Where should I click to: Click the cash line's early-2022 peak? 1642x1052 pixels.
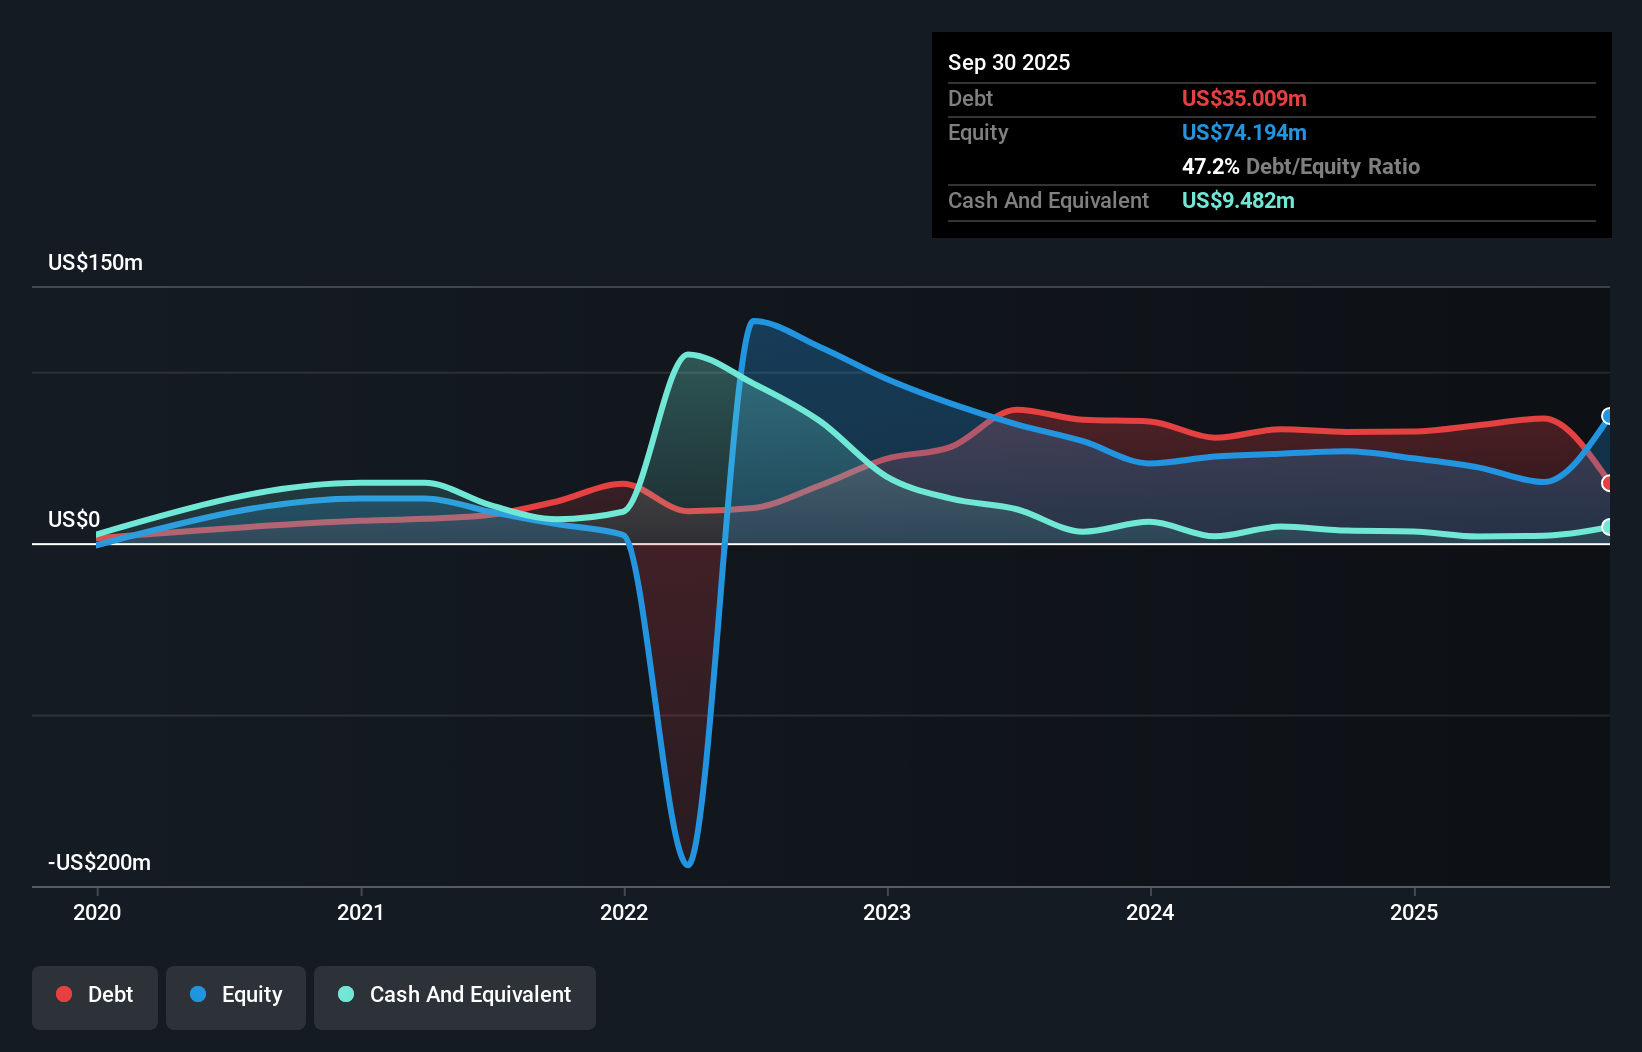tap(687, 354)
